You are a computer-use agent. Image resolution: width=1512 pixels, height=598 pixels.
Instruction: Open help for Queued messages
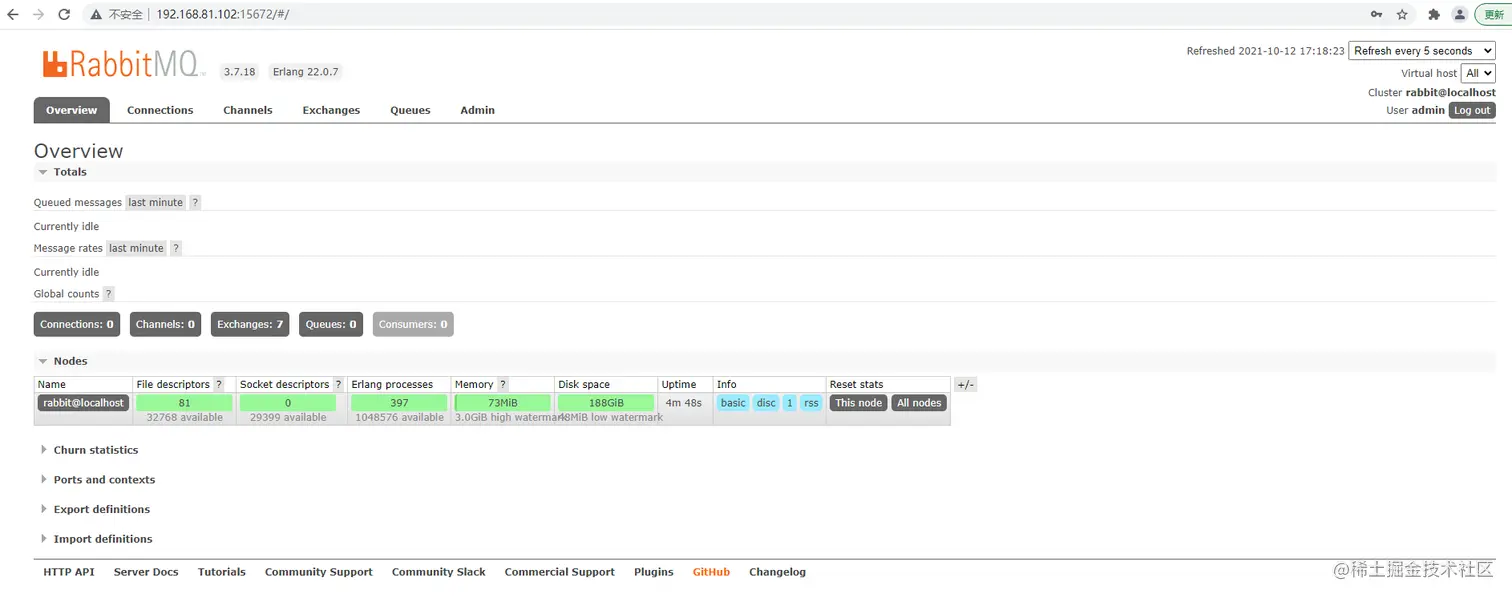click(195, 202)
